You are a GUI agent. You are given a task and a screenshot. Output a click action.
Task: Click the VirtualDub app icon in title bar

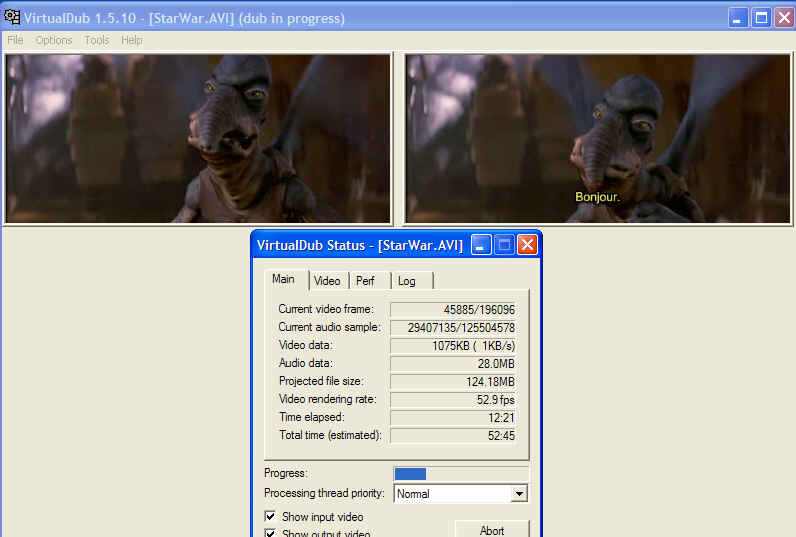[x=12, y=17]
